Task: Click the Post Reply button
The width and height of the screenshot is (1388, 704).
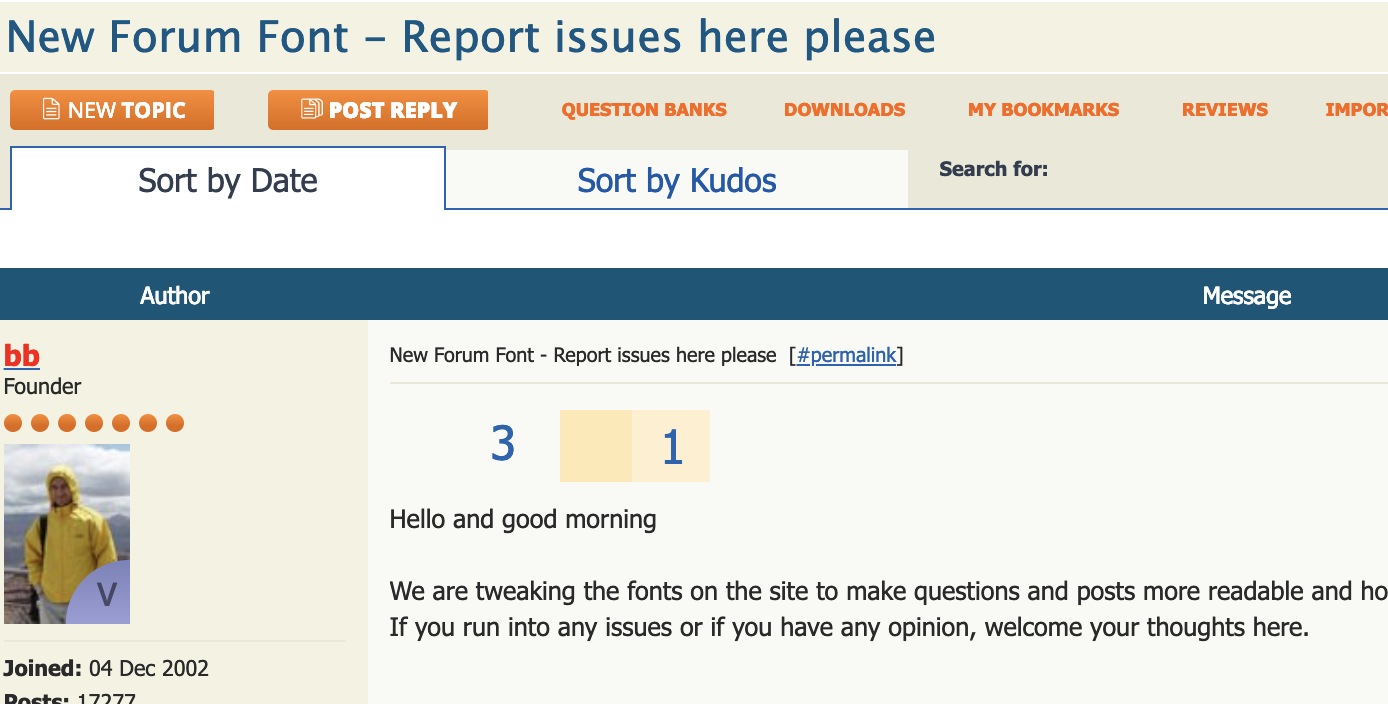Action: tap(377, 109)
